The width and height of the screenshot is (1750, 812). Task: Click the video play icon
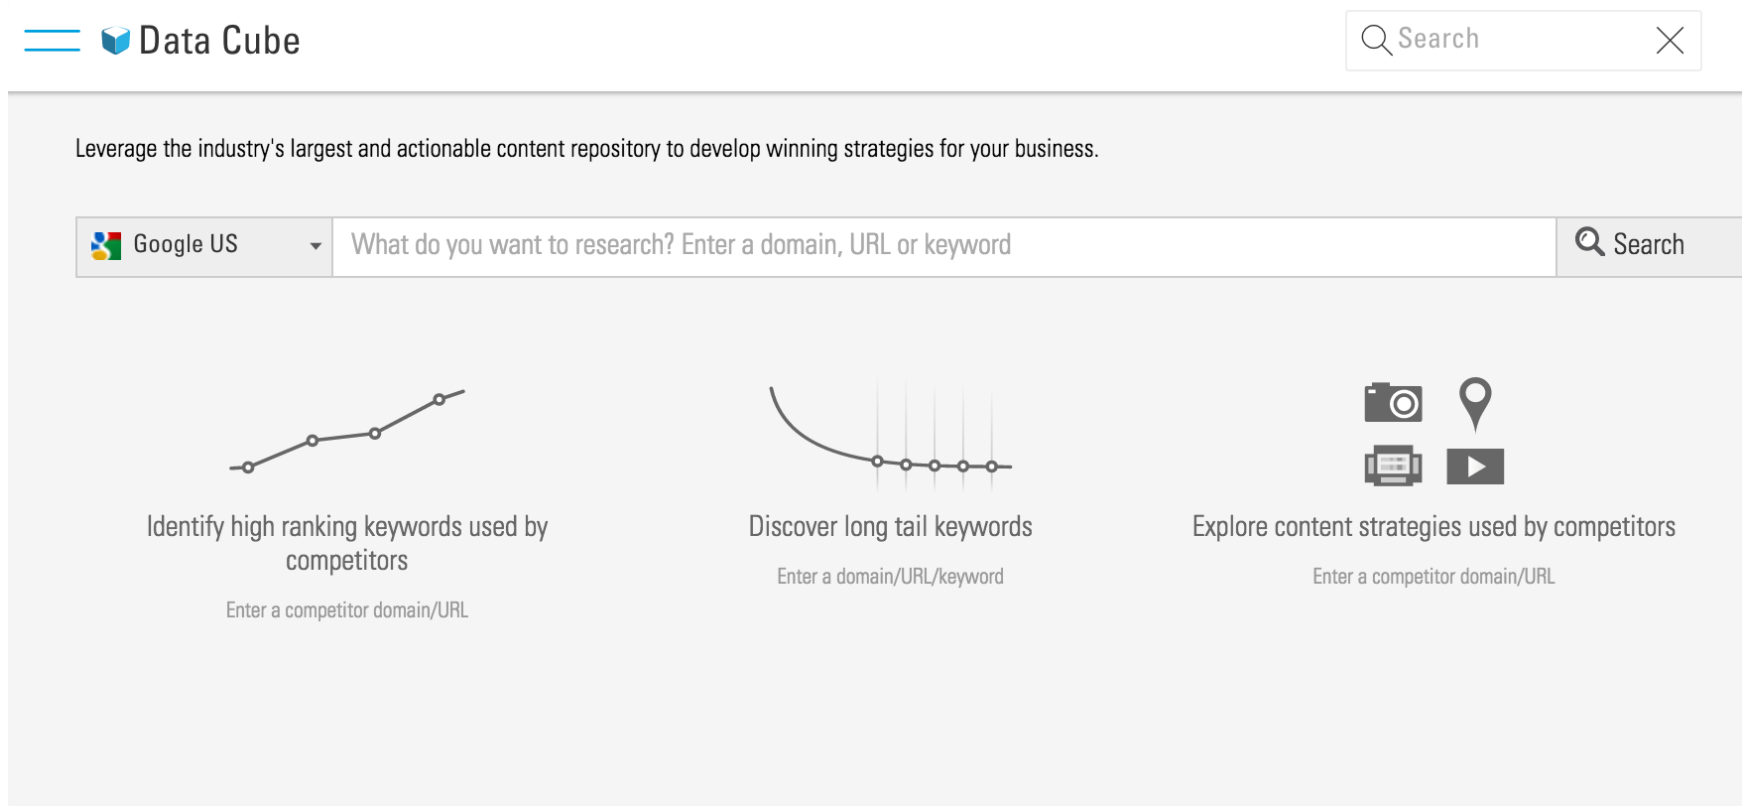click(x=1475, y=466)
